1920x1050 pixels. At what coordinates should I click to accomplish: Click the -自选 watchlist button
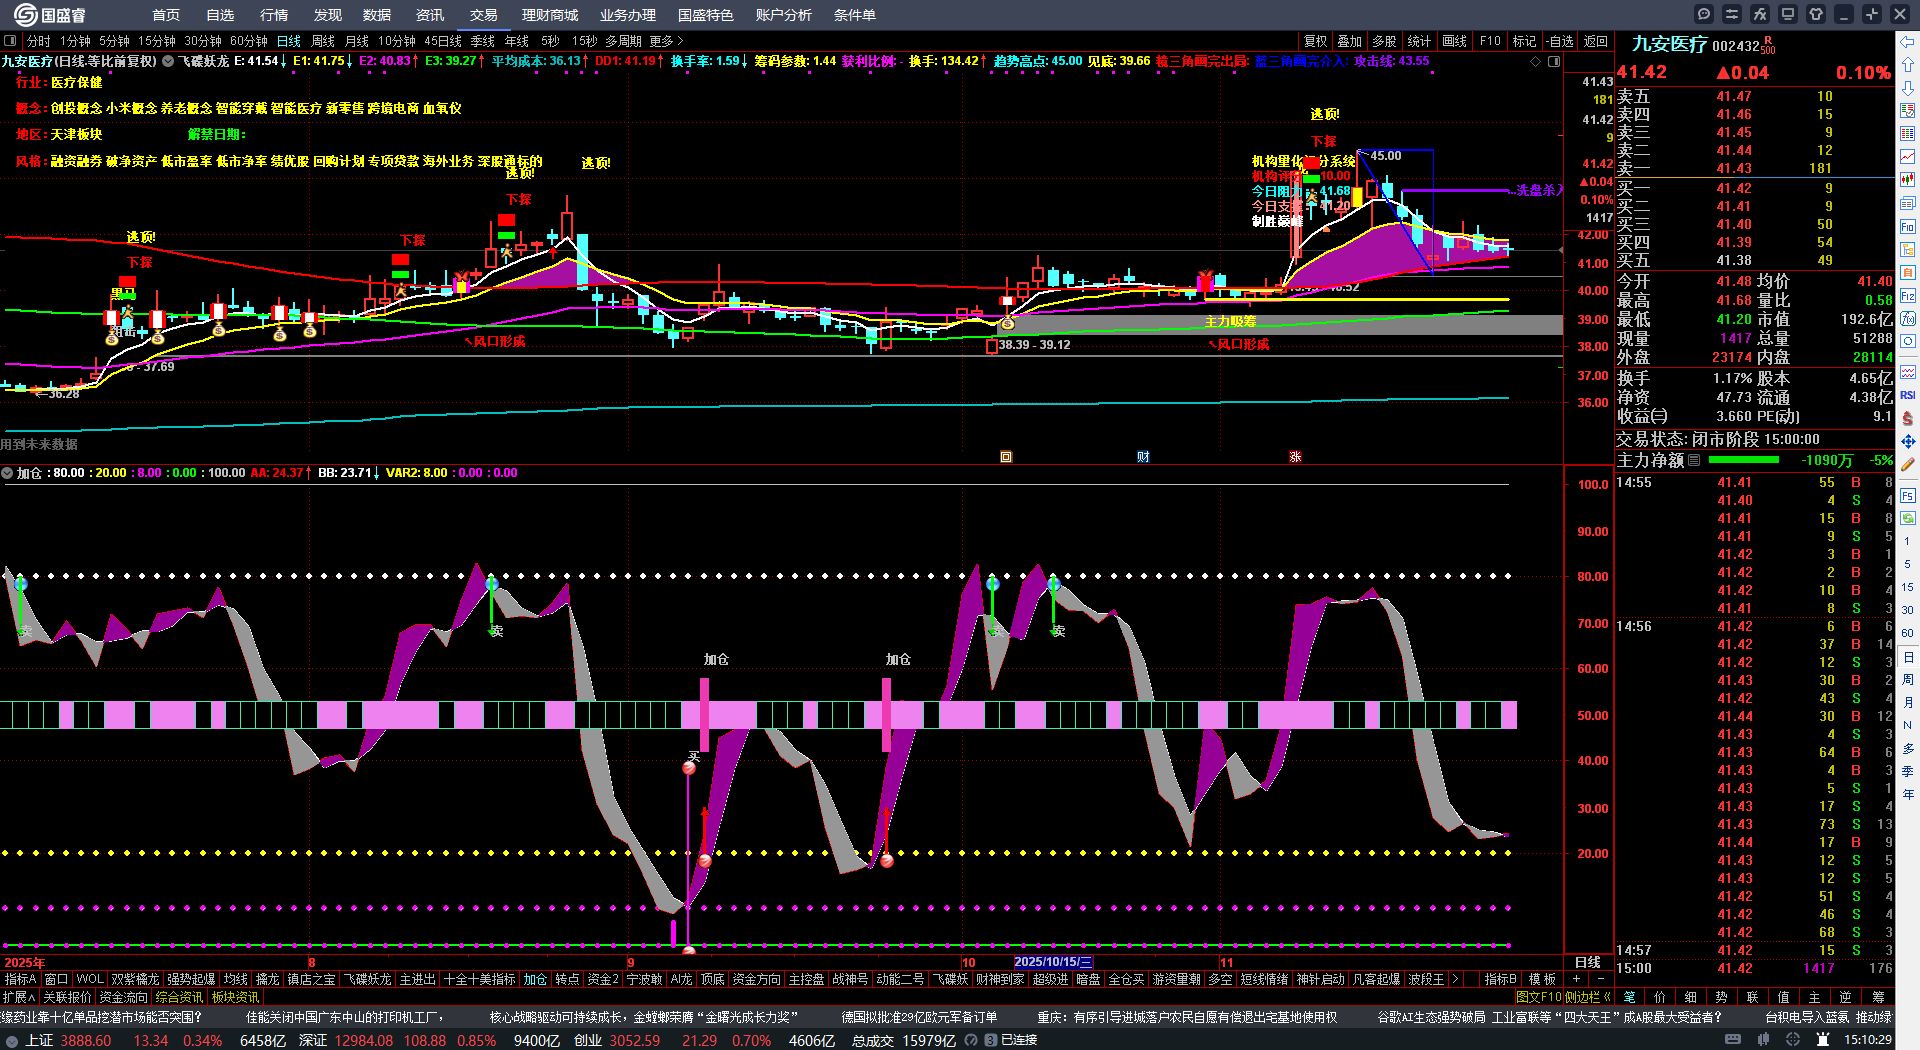click(1560, 41)
